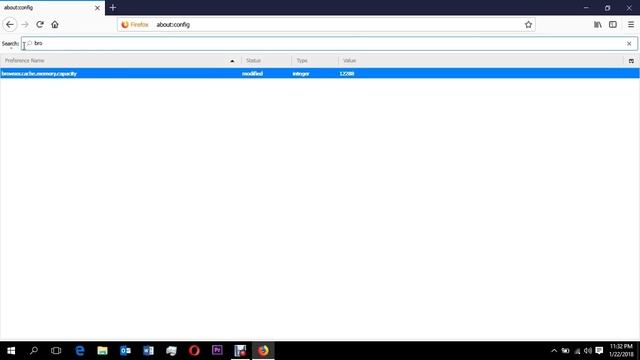Open the Library icon in toolbar
Viewport: 640px width, 360px height.
(598, 24)
